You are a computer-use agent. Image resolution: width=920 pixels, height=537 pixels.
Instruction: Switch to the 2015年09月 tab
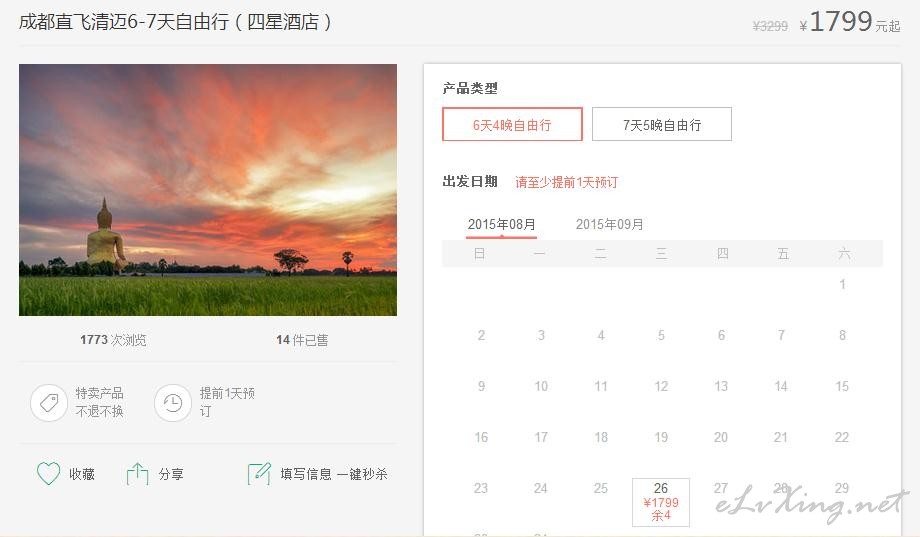pyautogui.click(x=610, y=225)
